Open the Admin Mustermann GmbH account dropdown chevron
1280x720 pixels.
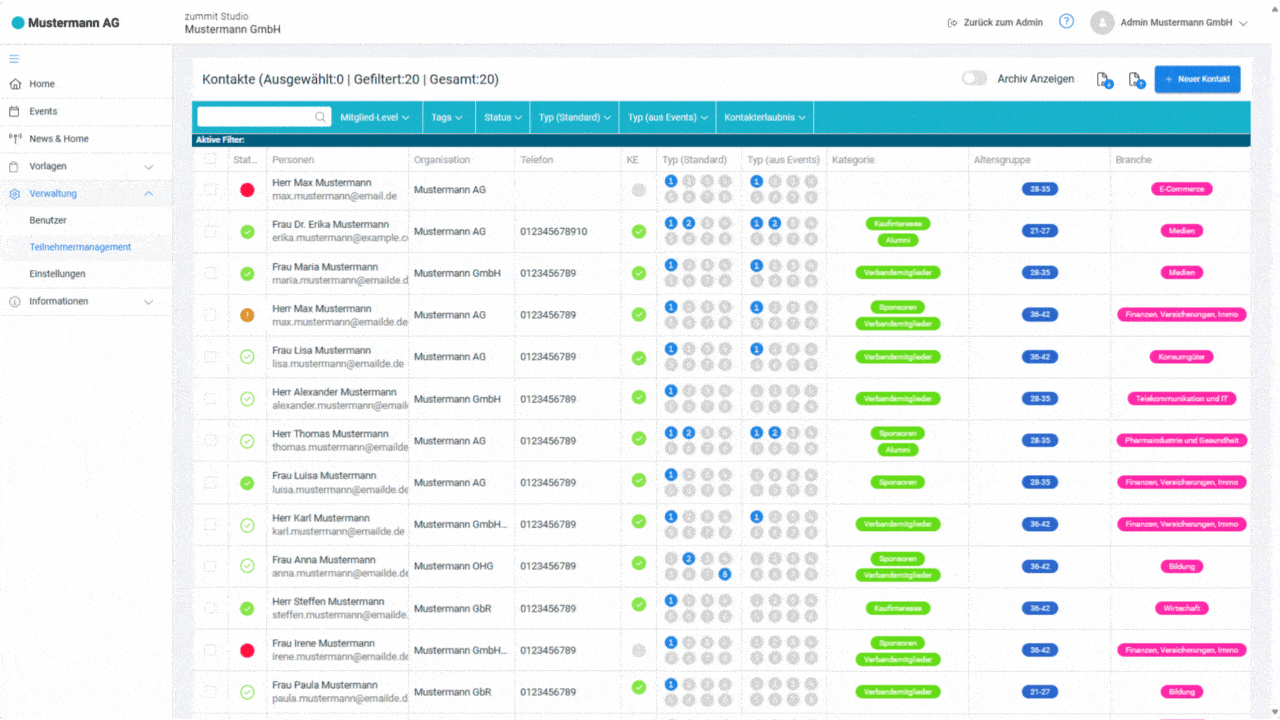[x=1243, y=23]
